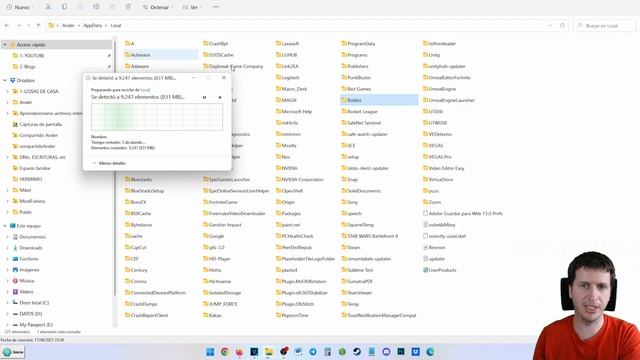Focus the Buscar en Local search field

coord(604,25)
